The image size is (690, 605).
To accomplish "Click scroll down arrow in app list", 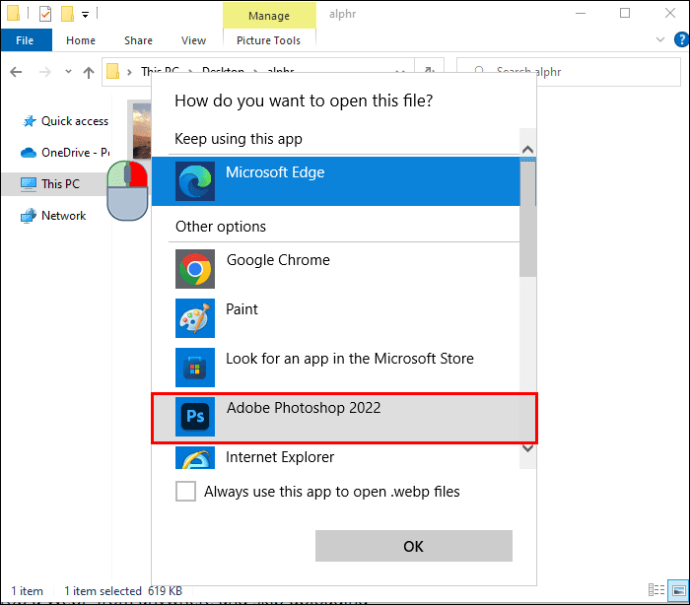I will [528, 448].
